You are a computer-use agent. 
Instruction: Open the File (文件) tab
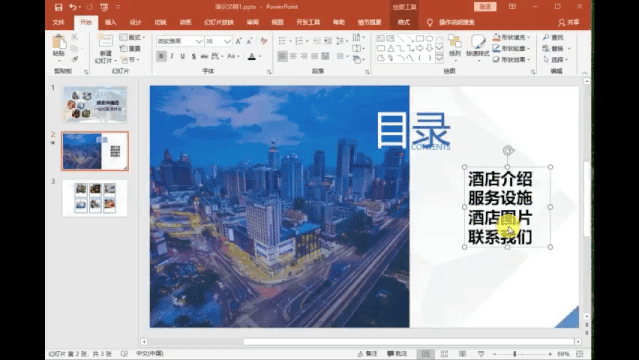click(x=59, y=22)
